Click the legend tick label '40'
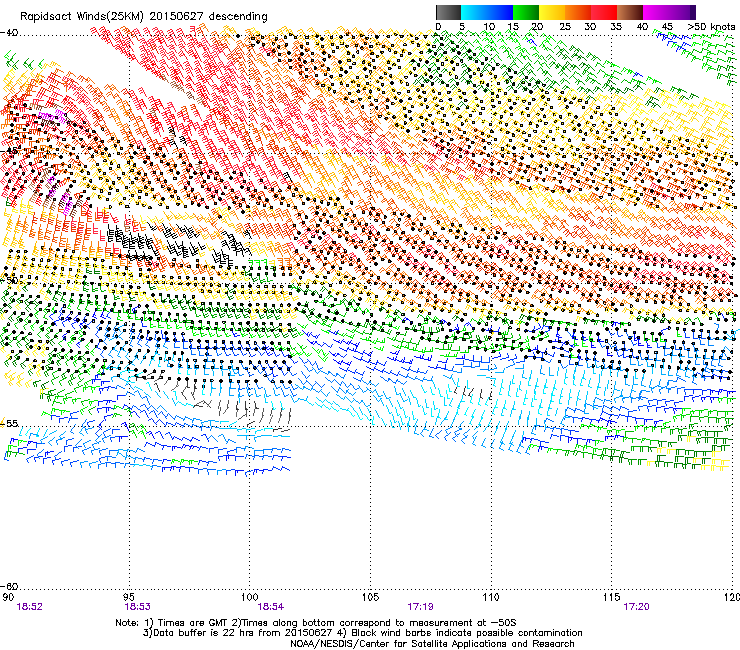Image resolution: width=740 pixels, height=650 pixels. [x=642, y=26]
